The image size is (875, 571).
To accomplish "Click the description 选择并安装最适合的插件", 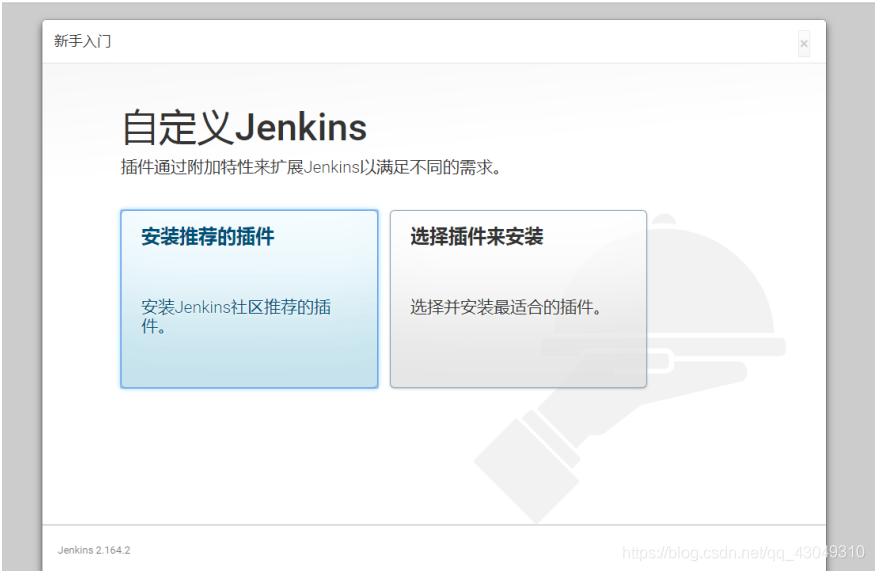I will coord(506,307).
